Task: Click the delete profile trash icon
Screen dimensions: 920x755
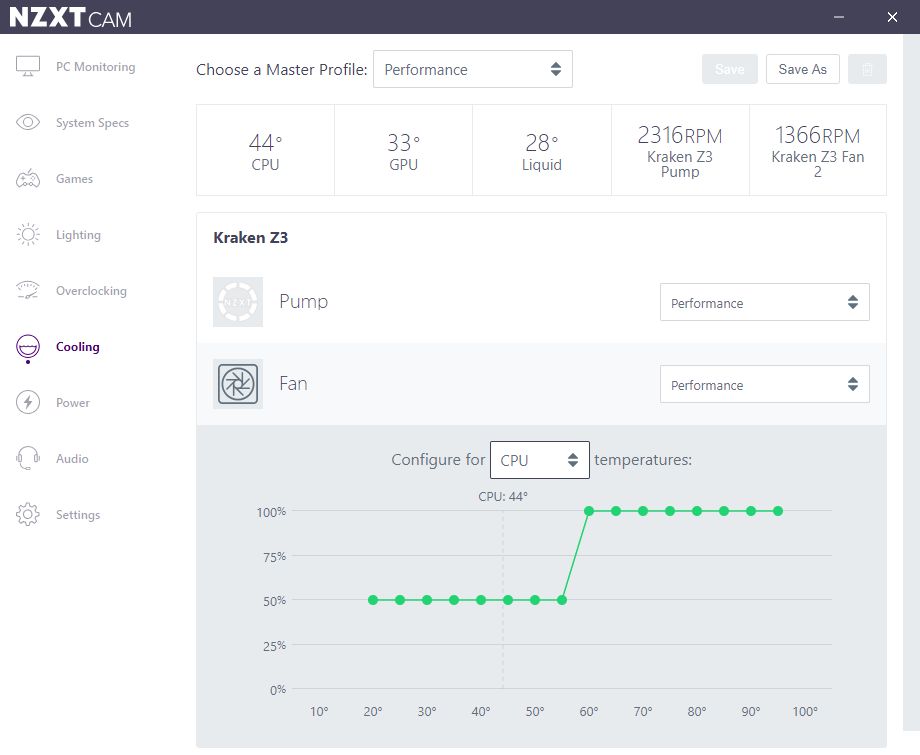Action: click(867, 69)
